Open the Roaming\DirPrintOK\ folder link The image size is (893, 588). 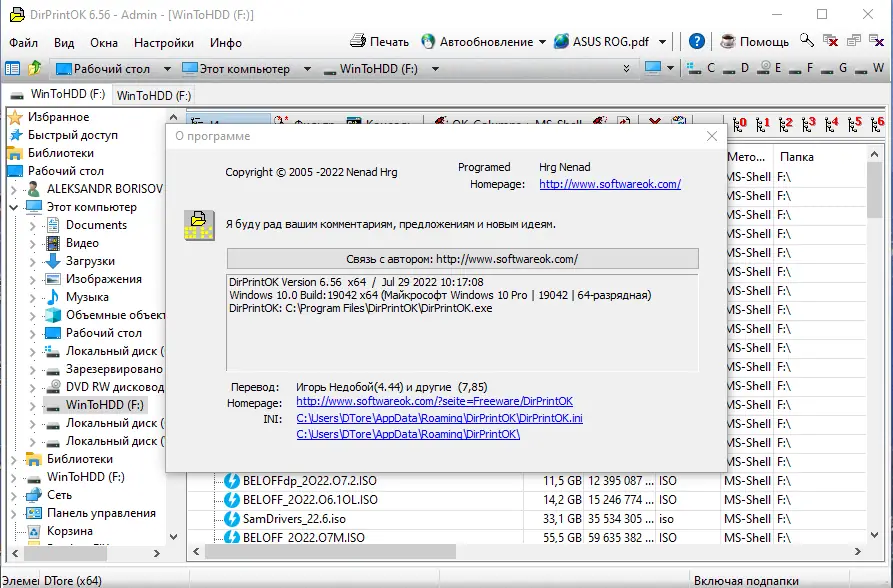point(408,434)
